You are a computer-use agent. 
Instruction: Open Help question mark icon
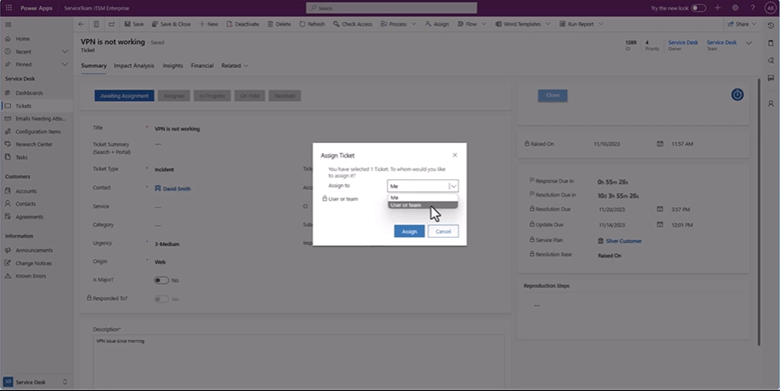pos(753,8)
